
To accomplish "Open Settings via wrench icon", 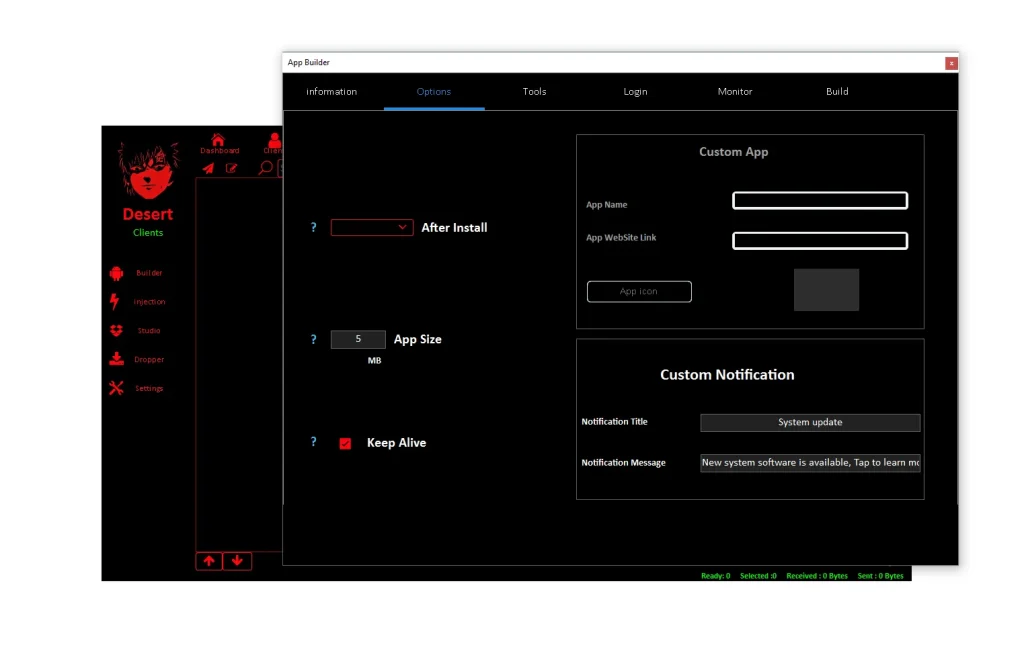I will [116, 389].
